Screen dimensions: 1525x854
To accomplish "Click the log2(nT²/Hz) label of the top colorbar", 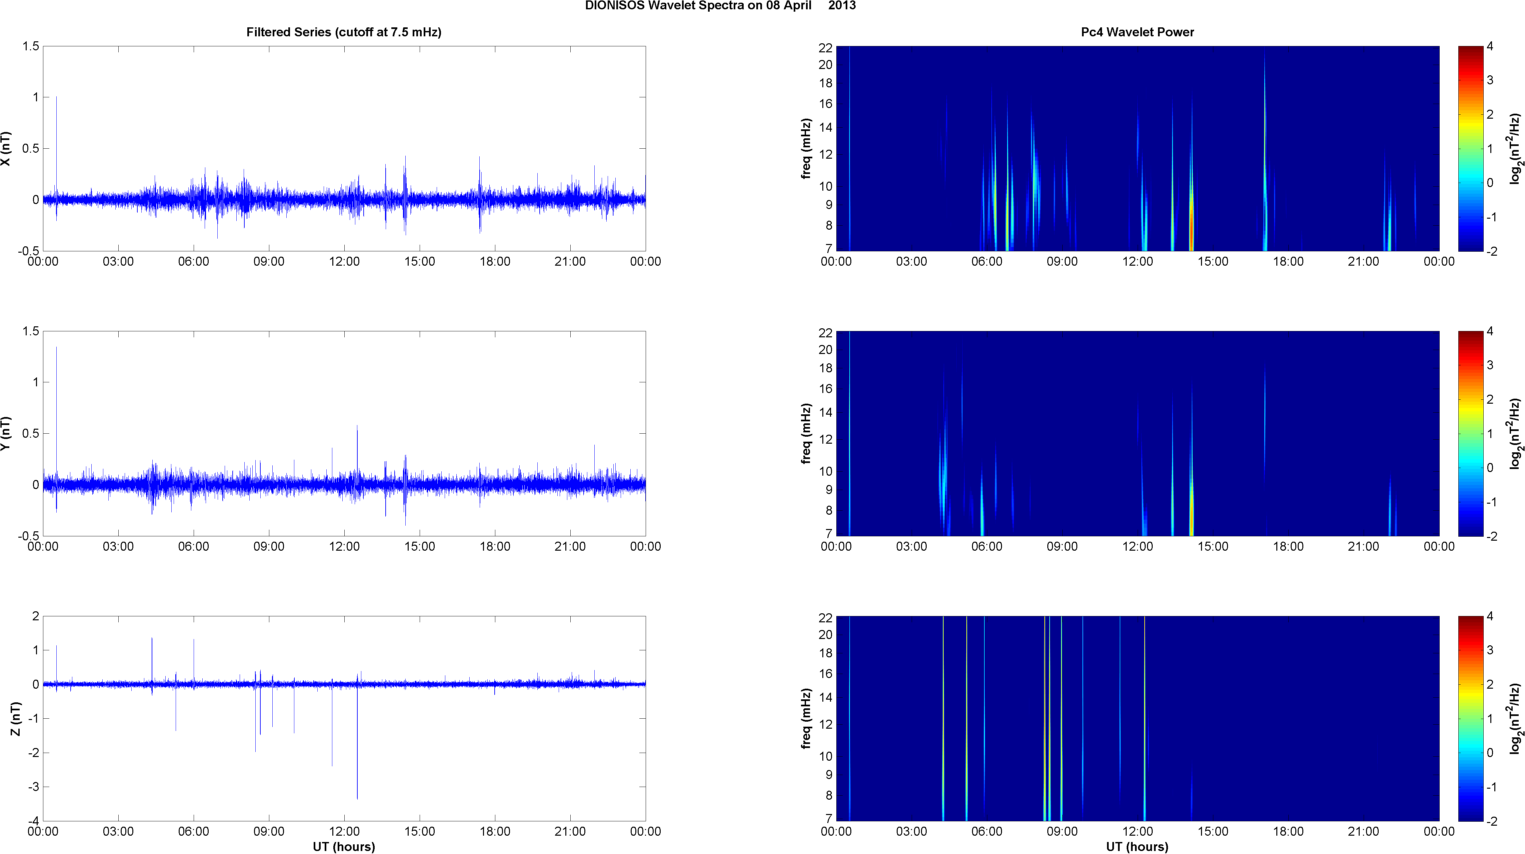I will click(x=1516, y=149).
